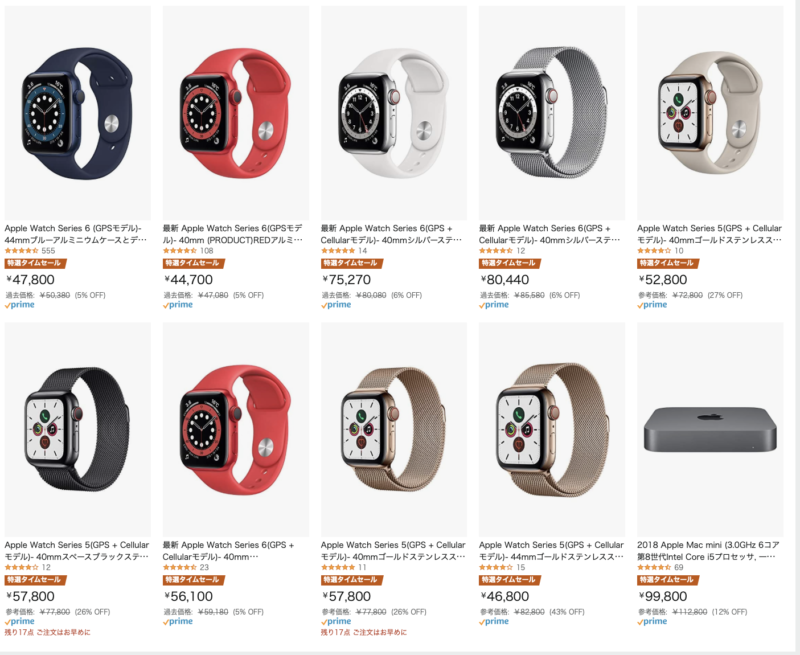
Task: Click the ¥56,100 red cellular watch price
Action: tap(188, 596)
